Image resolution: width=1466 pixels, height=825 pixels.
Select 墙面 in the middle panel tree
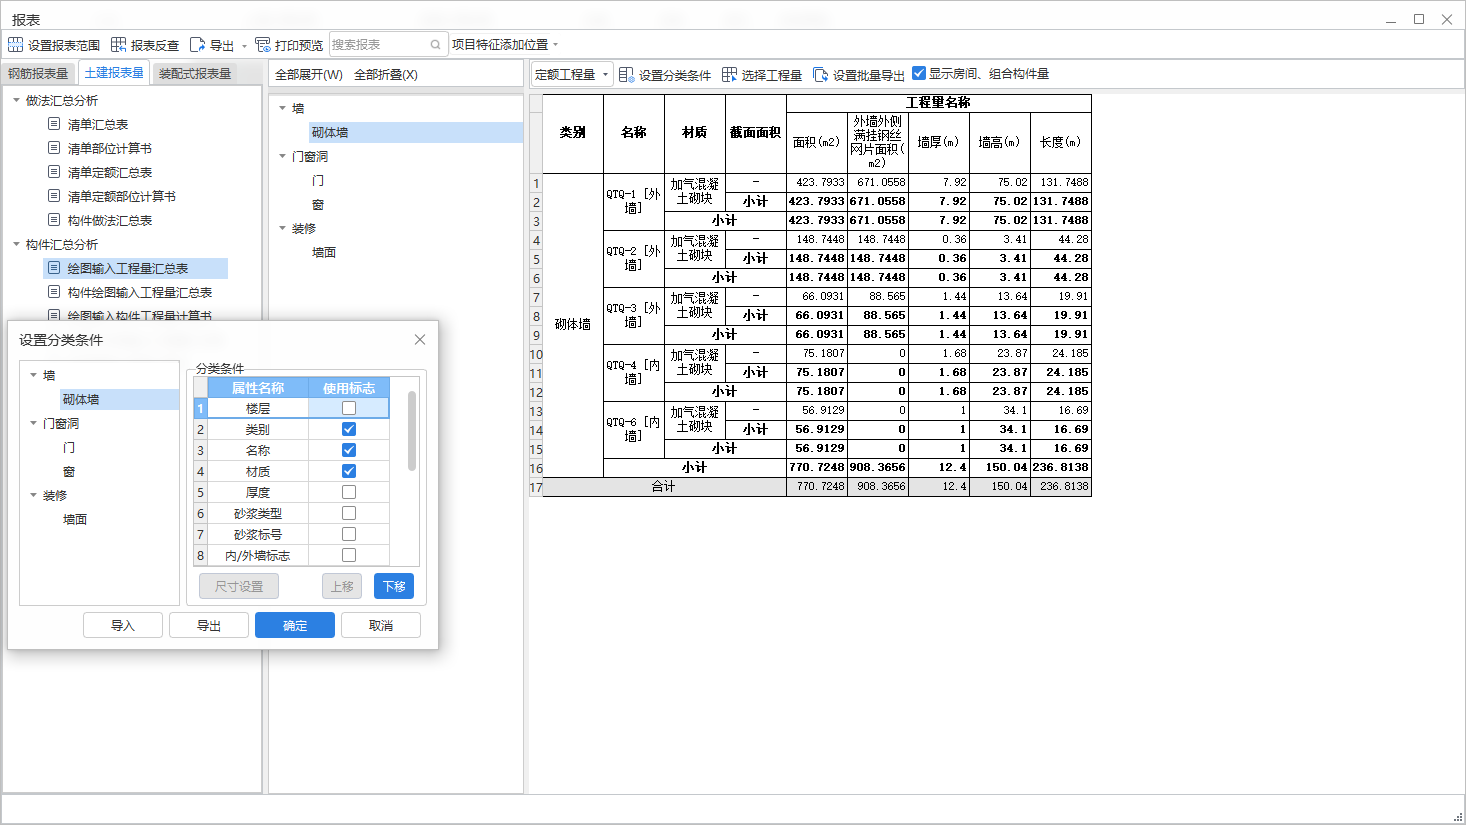tap(324, 252)
